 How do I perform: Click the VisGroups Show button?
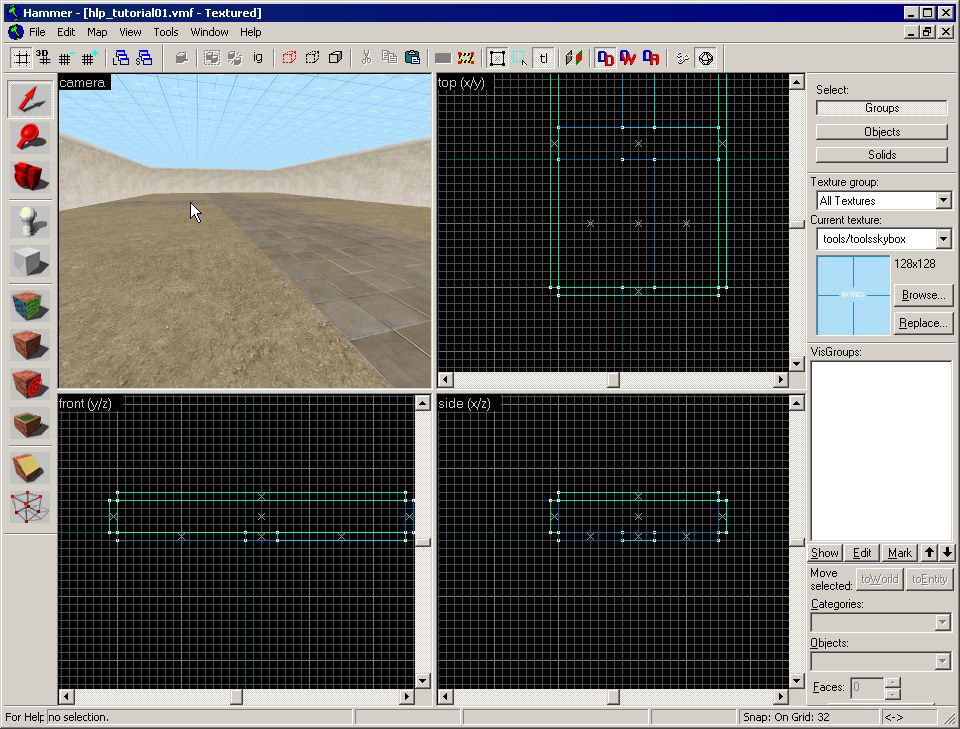tap(825, 553)
